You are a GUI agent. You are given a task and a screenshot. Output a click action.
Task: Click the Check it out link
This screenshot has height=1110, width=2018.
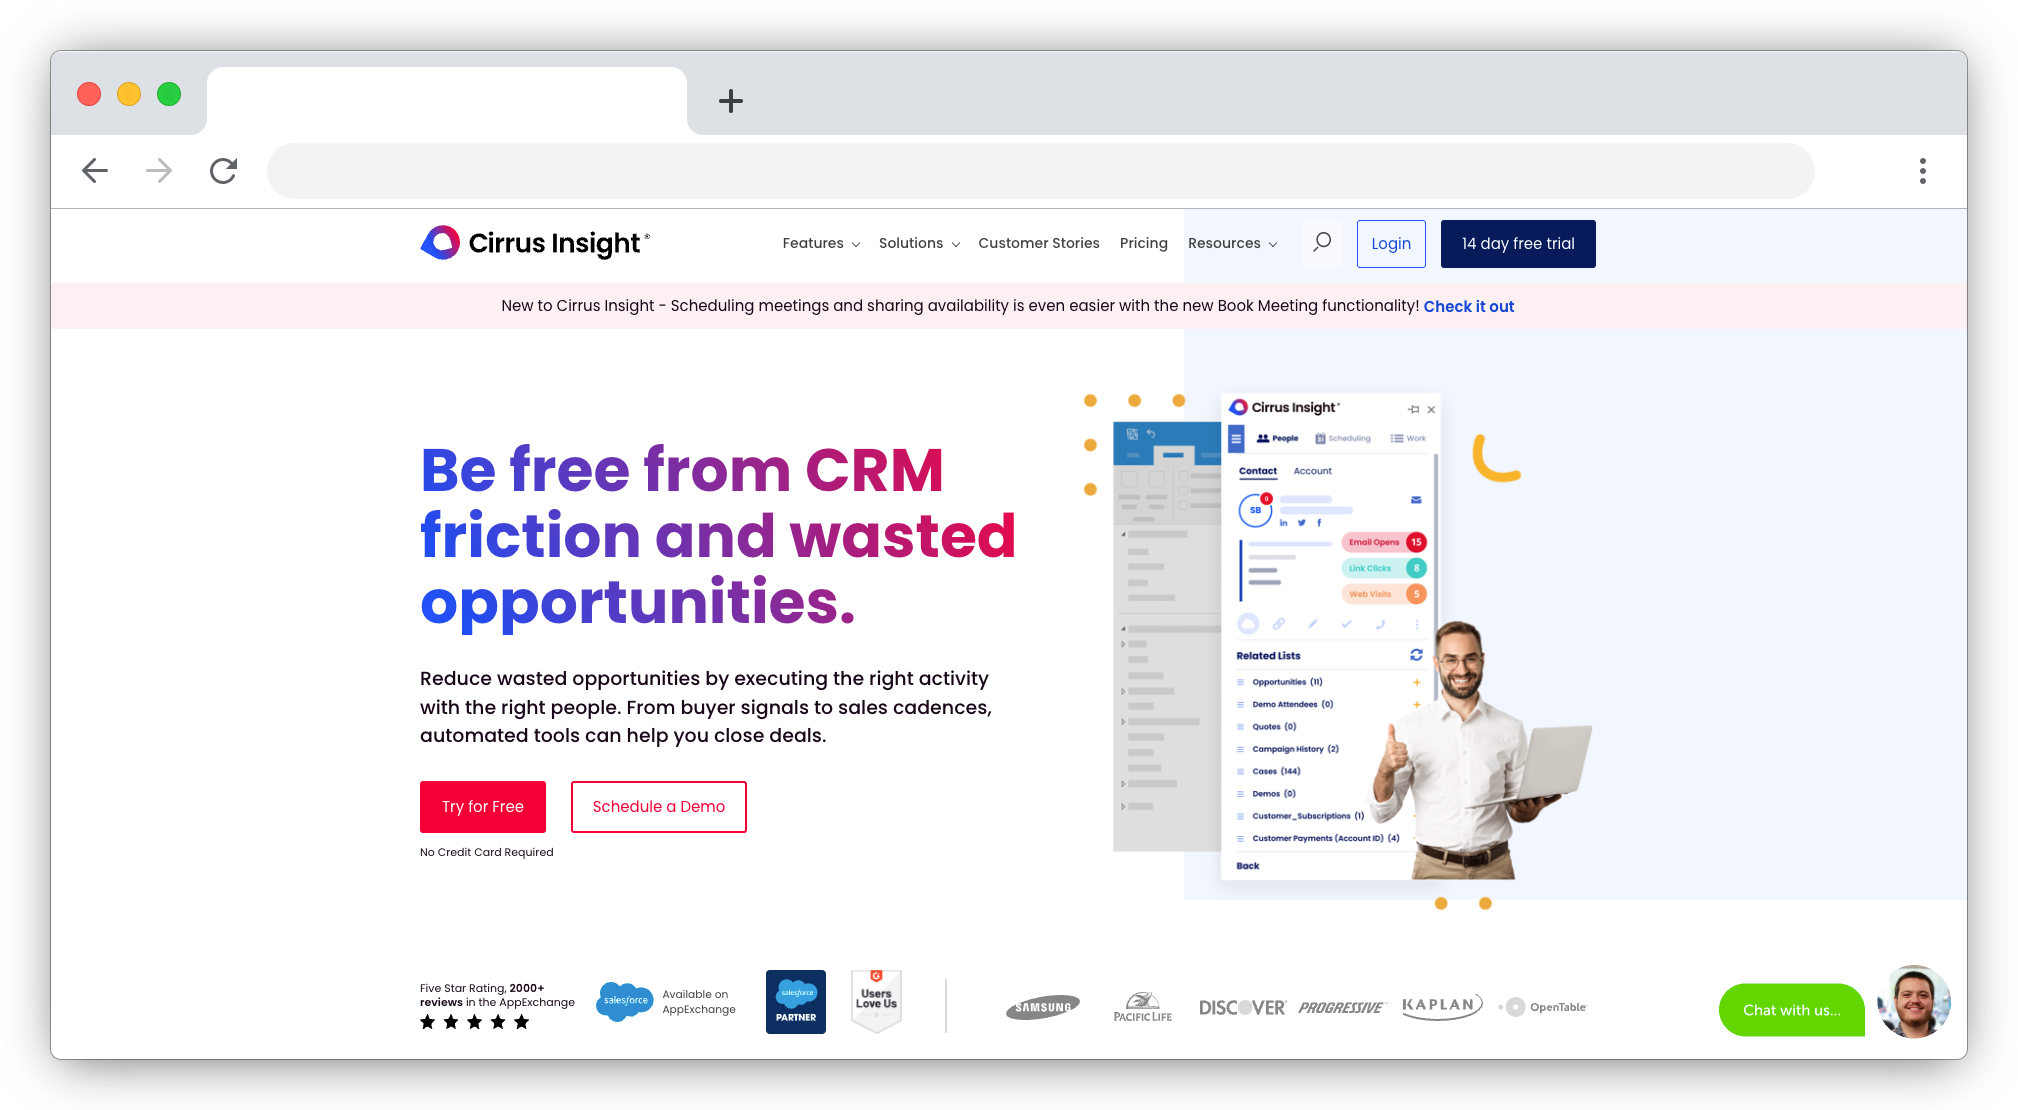pos(1469,306)
